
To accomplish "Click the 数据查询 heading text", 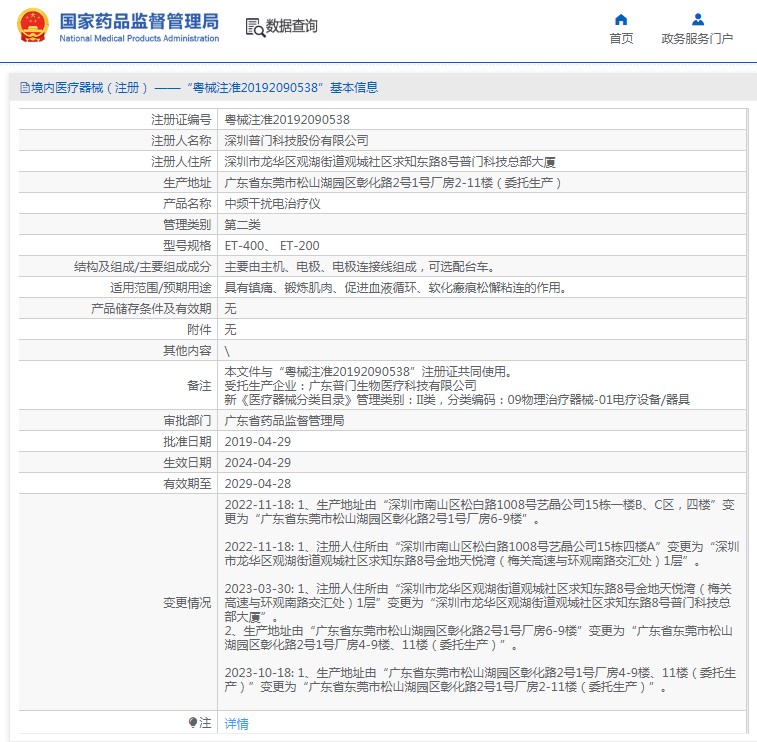I will [292, 26].
